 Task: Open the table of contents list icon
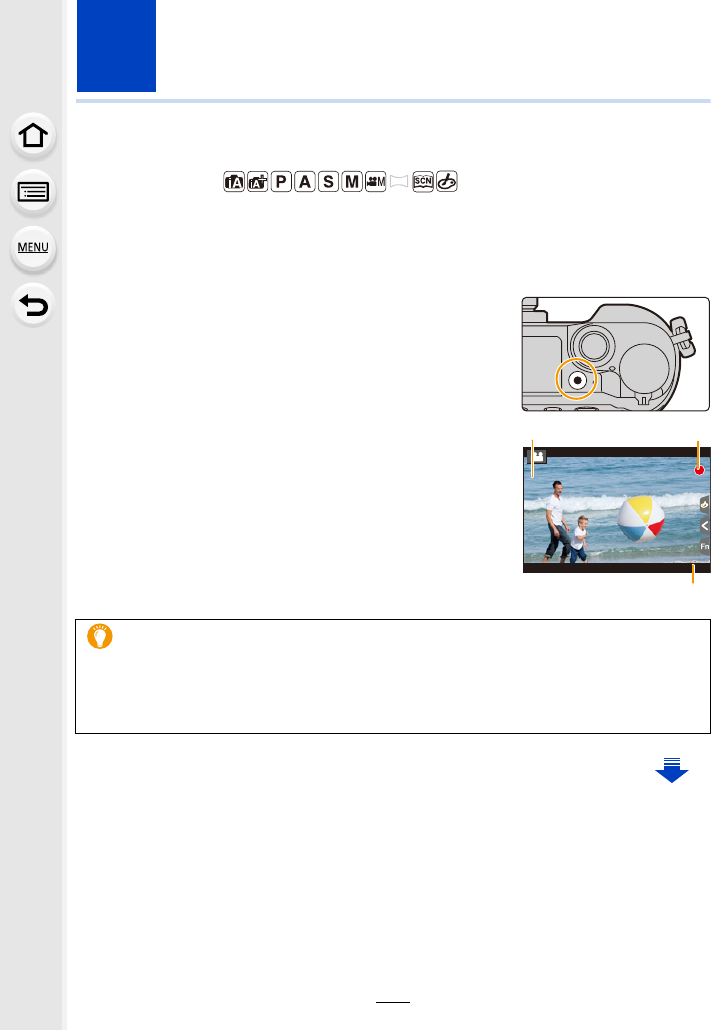33,192
